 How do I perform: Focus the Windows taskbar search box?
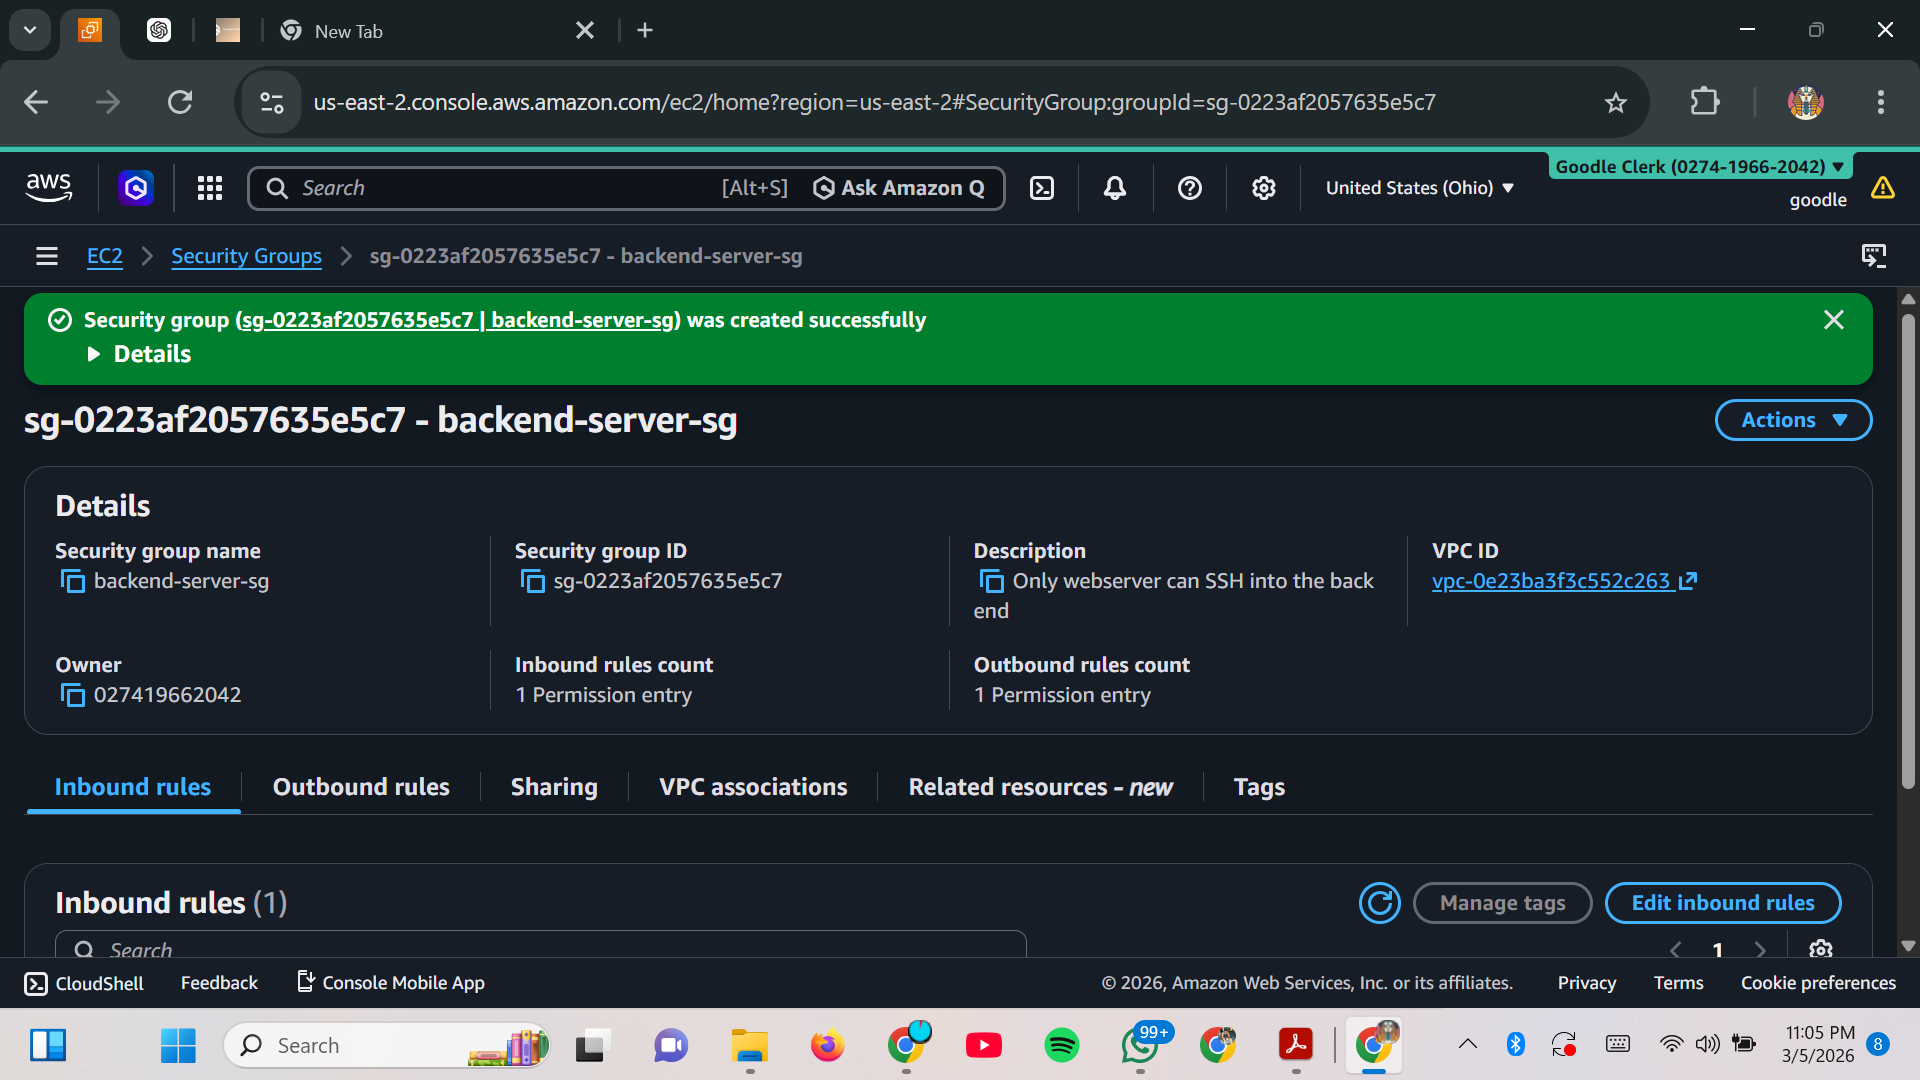coord(386,1045)
